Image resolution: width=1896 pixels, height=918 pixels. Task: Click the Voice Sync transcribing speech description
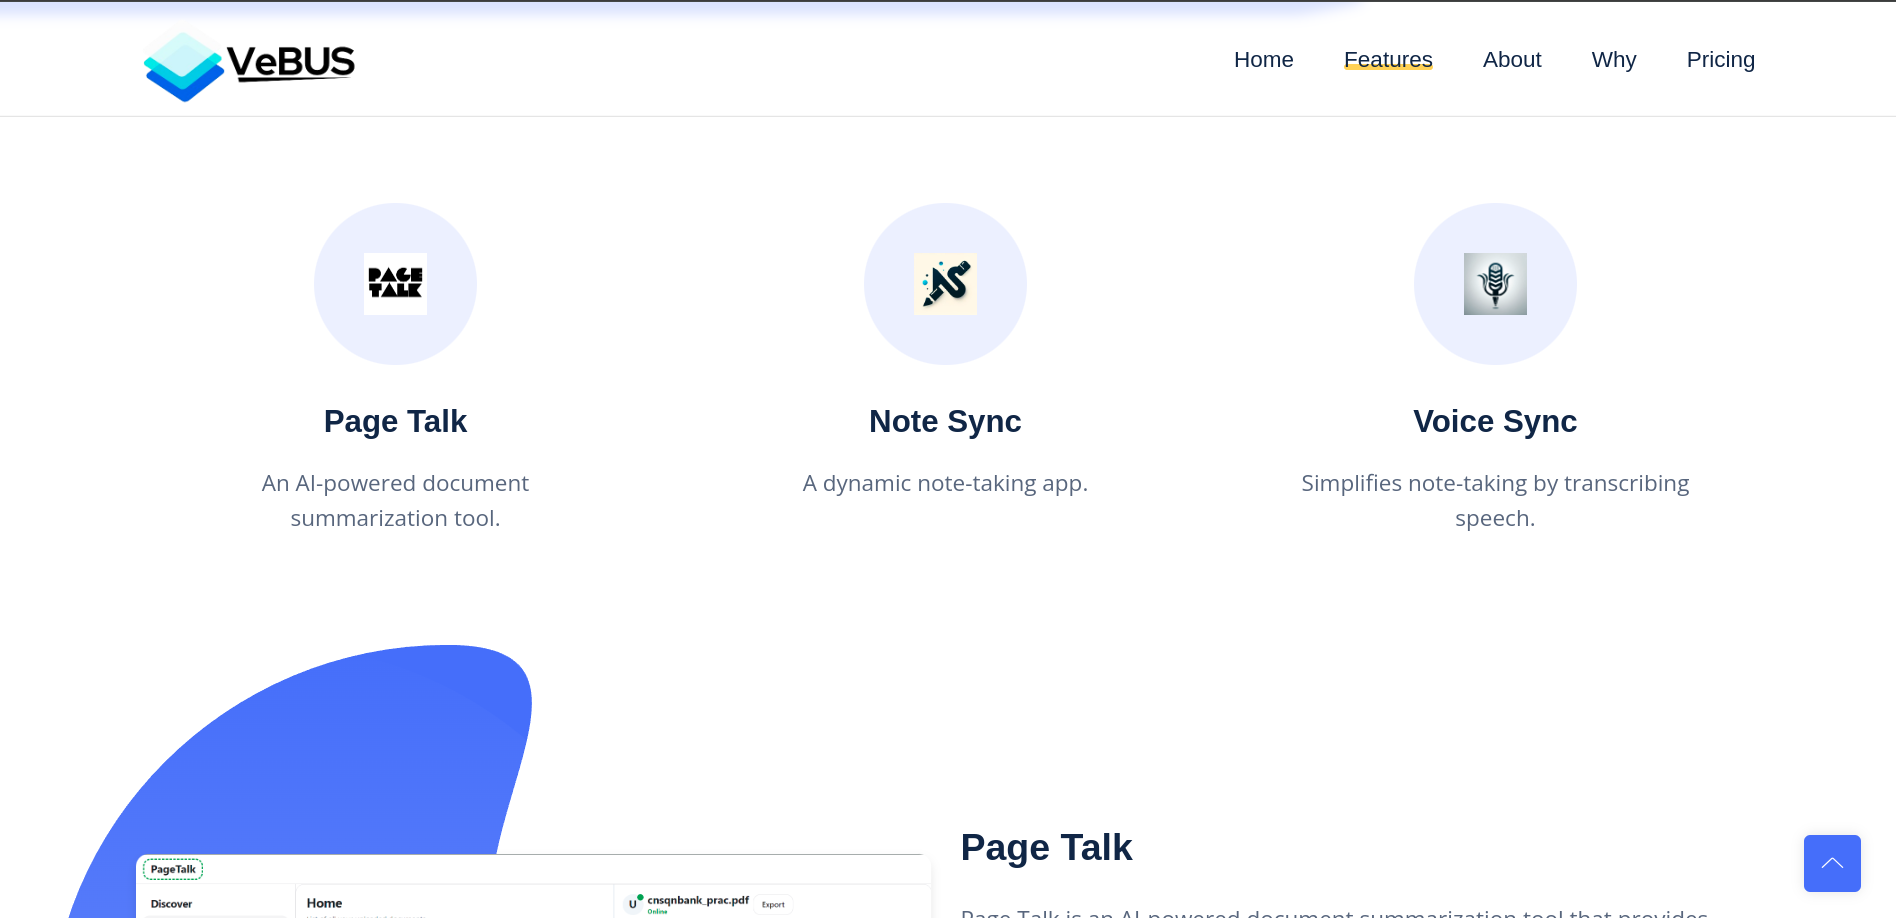point(1495,501)
